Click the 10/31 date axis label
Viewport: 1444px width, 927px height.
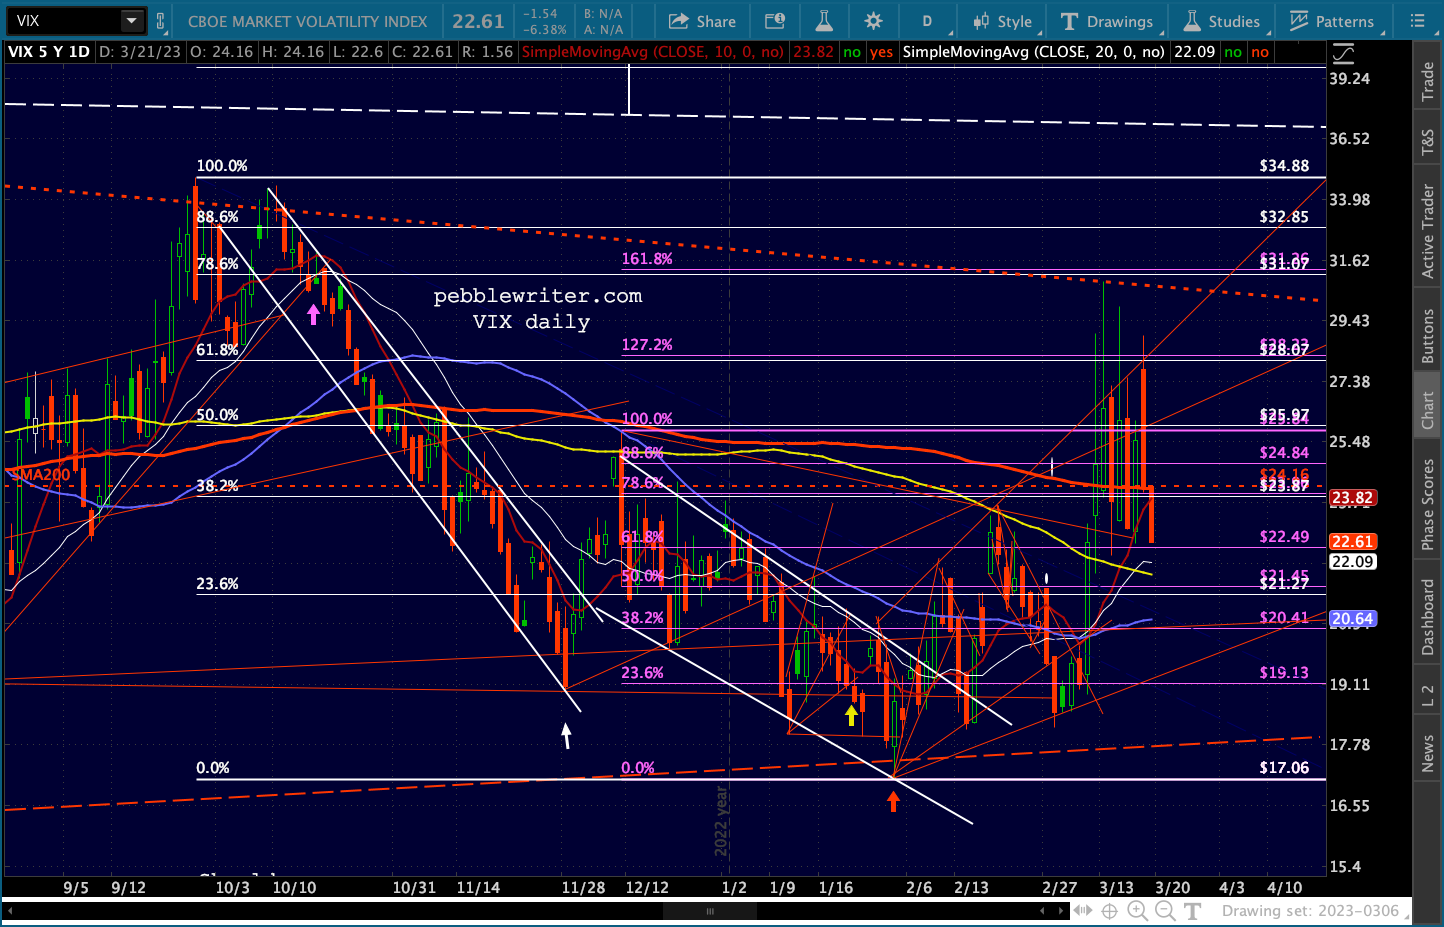(414, 888)
